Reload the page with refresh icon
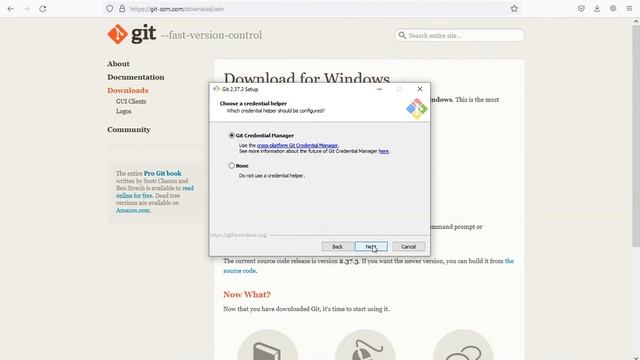This screenshot has width=640, height=360. [x=43, y=9]
